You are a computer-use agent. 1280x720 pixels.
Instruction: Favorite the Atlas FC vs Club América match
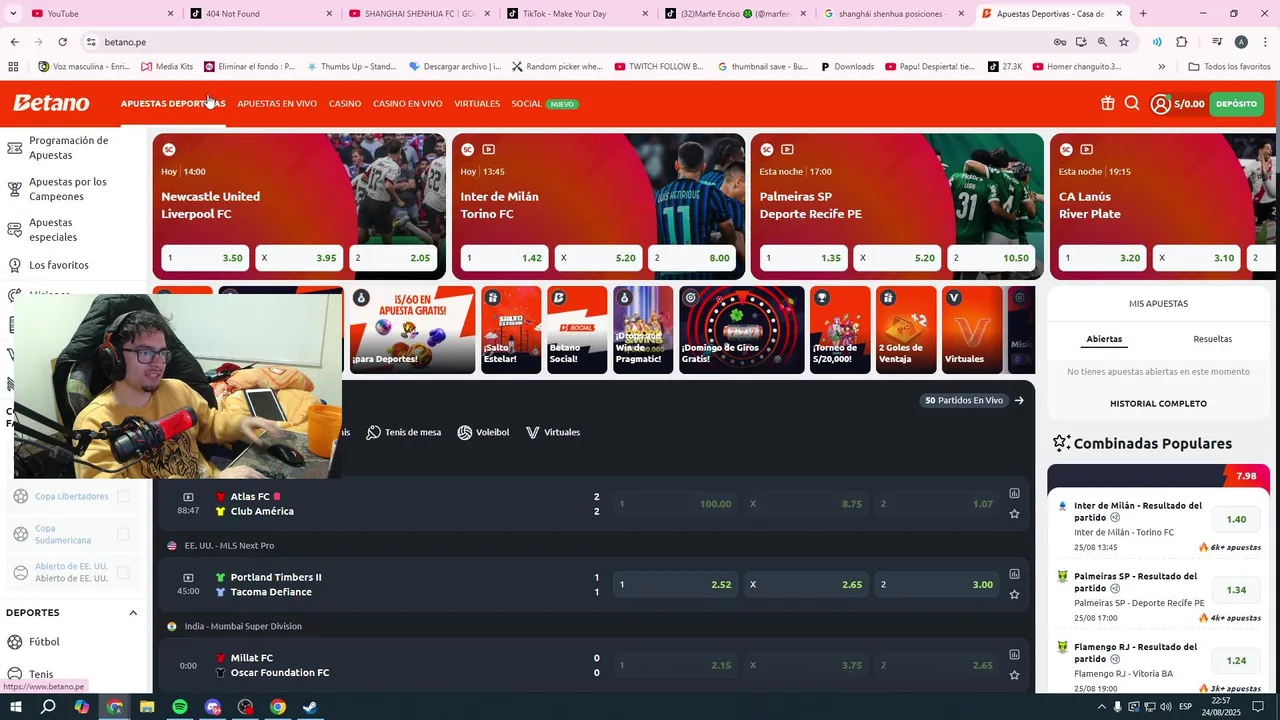pos(1014,514)
